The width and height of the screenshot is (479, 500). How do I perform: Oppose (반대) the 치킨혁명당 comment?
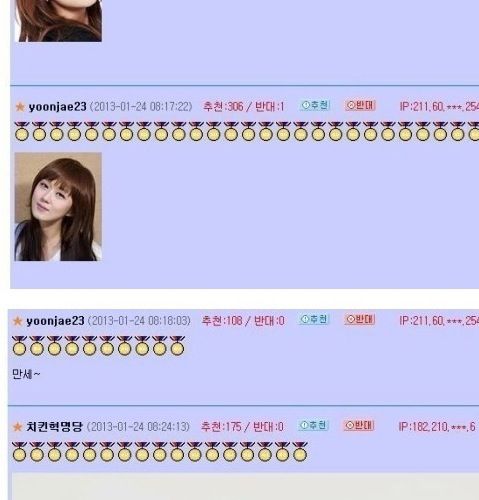pos(359,425)
